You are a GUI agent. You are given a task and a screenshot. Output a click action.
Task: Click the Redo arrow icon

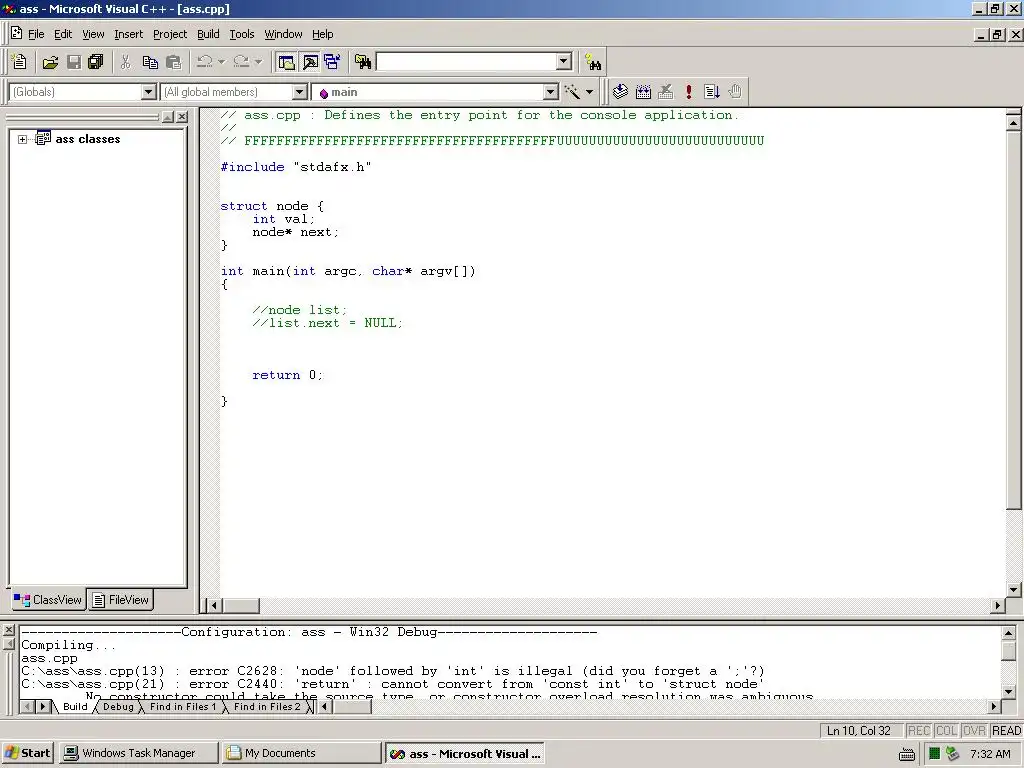(x=241, y=62)
